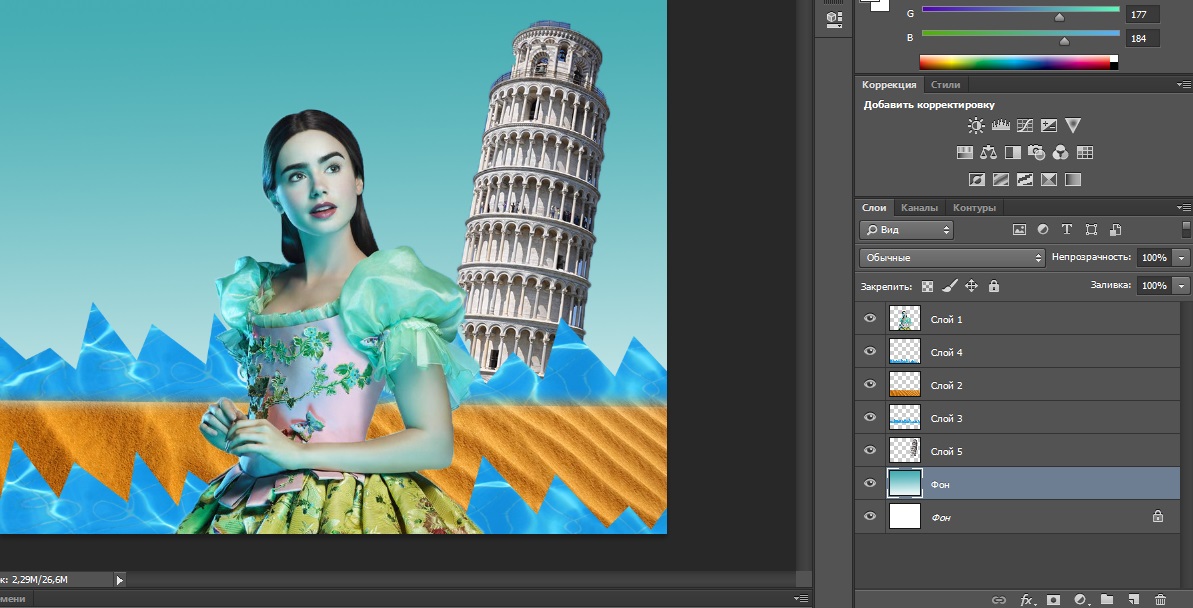
Task: Hide Слой 5 layer visibility
Action: (x=870, y=450)
